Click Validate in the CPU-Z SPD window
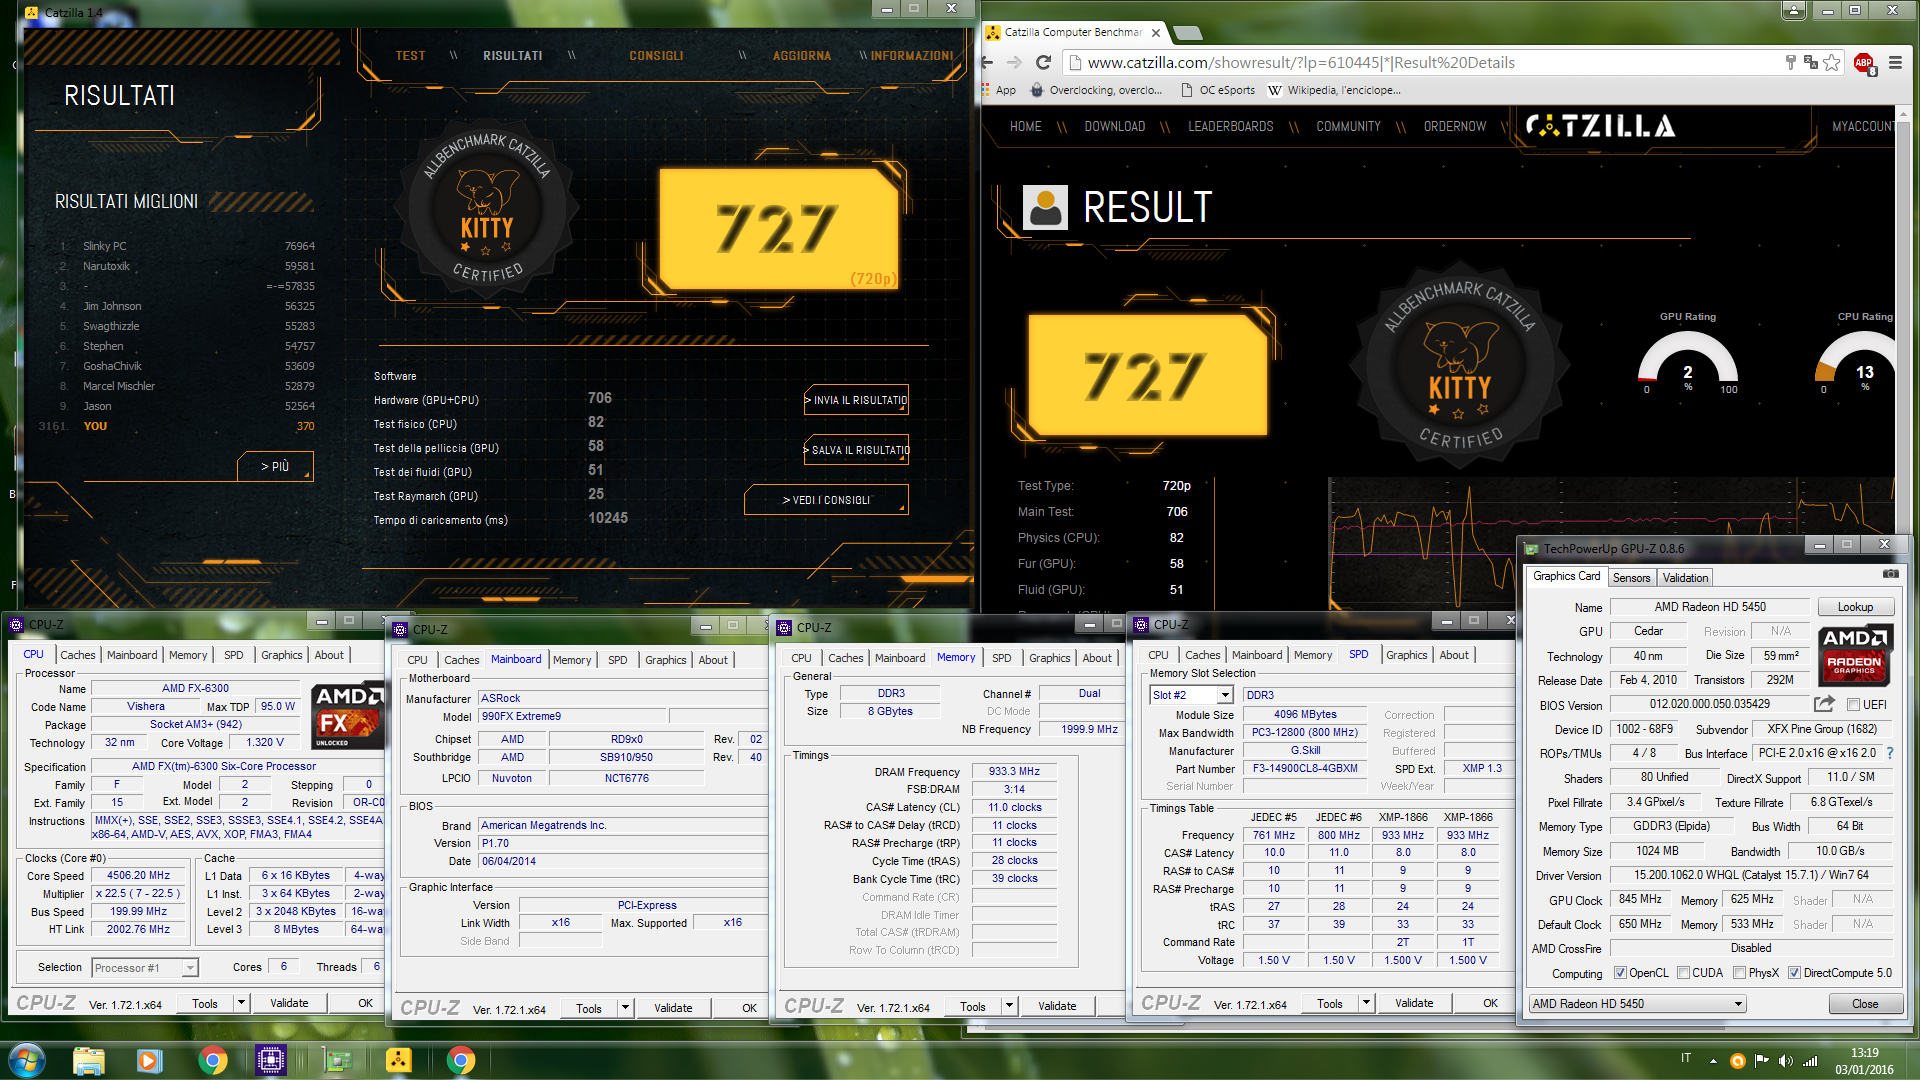 [1414, 1003]
